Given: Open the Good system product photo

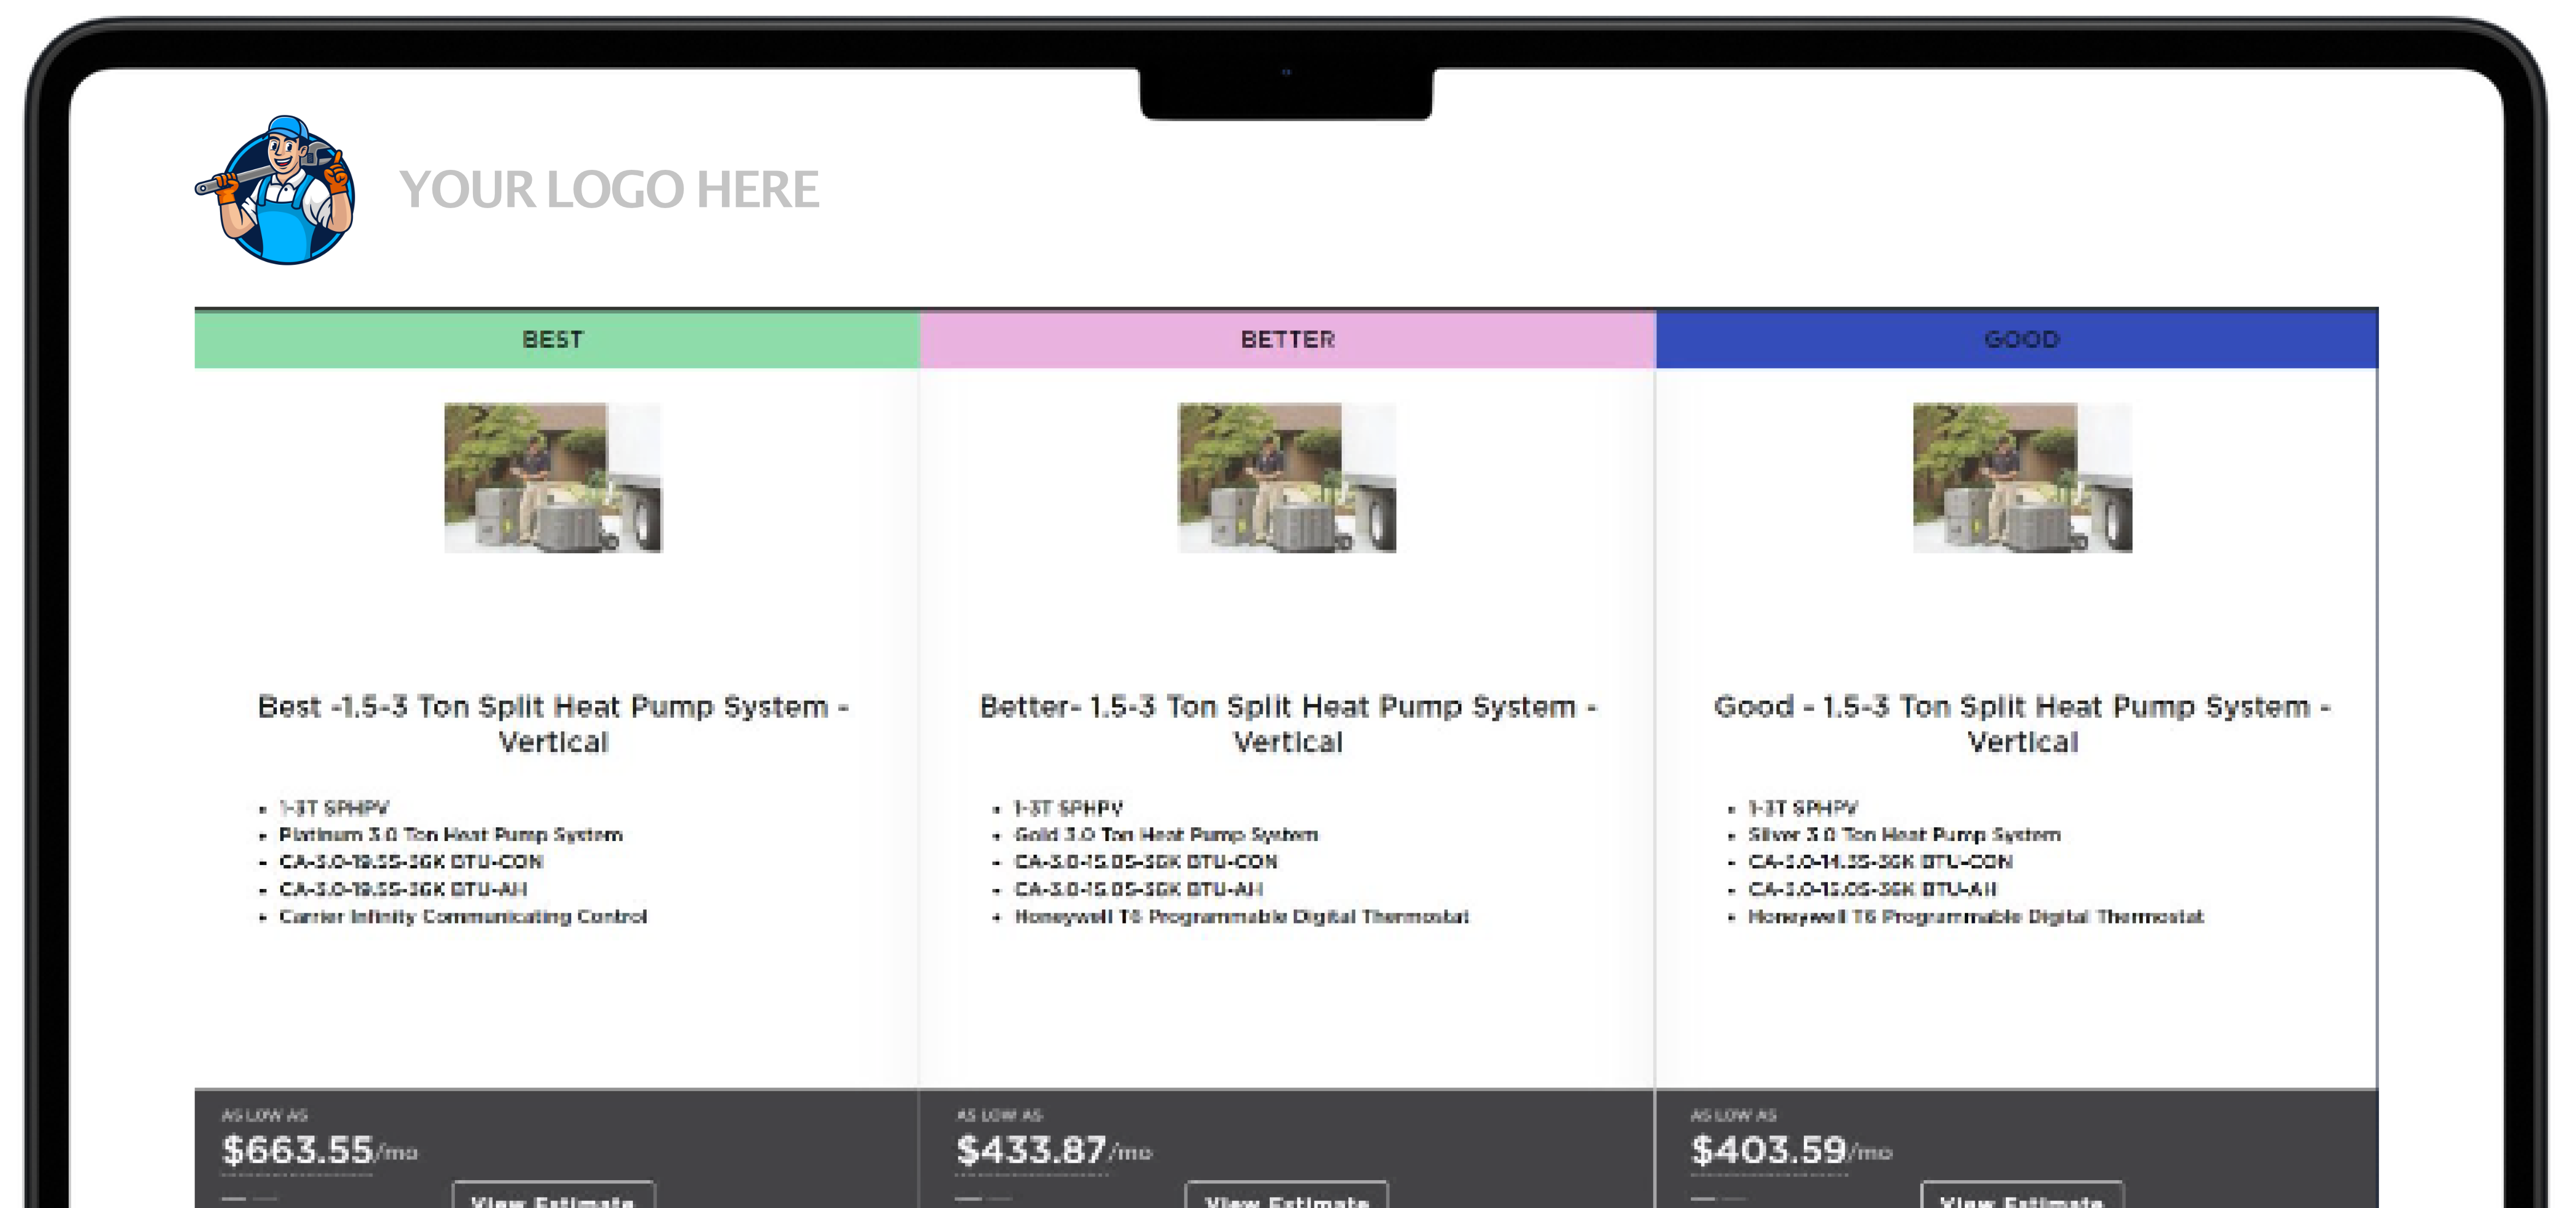Looking at the screenshot, I should coord(2022,478).
